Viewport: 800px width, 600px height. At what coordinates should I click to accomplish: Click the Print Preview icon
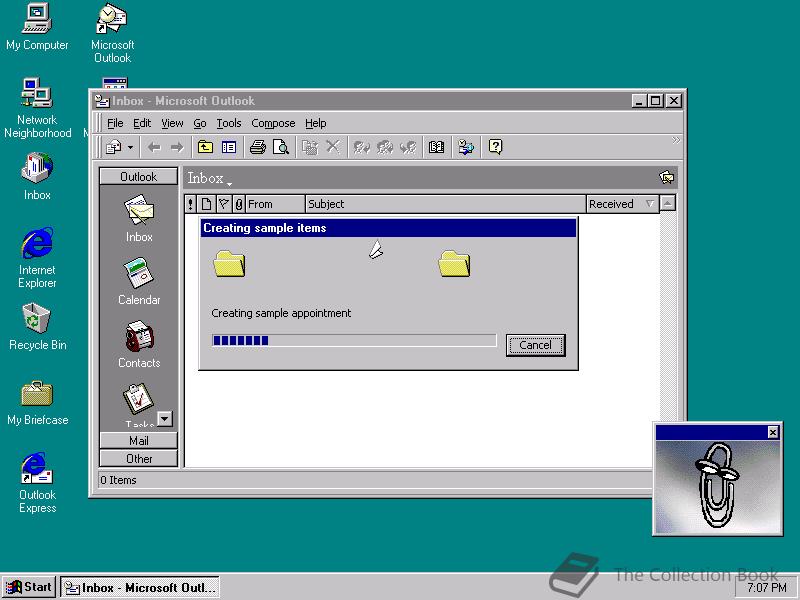[x=281, y=147]
